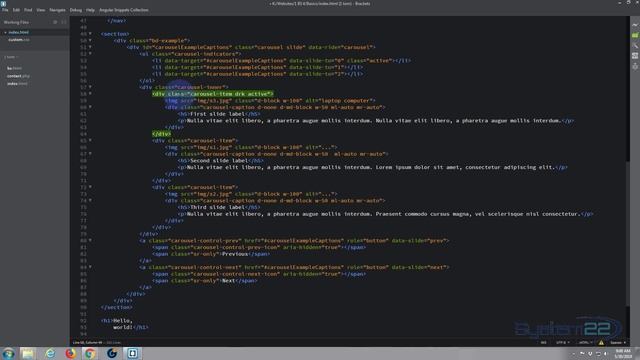
Task: Open Chrome from the taskbar
Action: pos(90,353)
